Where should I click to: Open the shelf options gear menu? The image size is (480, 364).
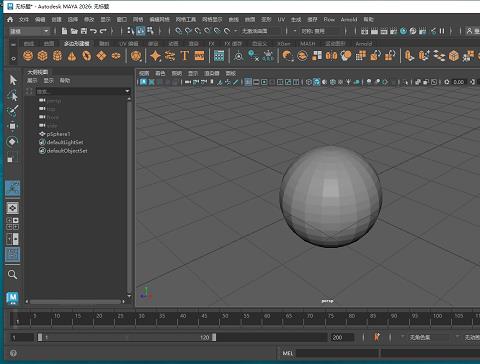point(13,58)
